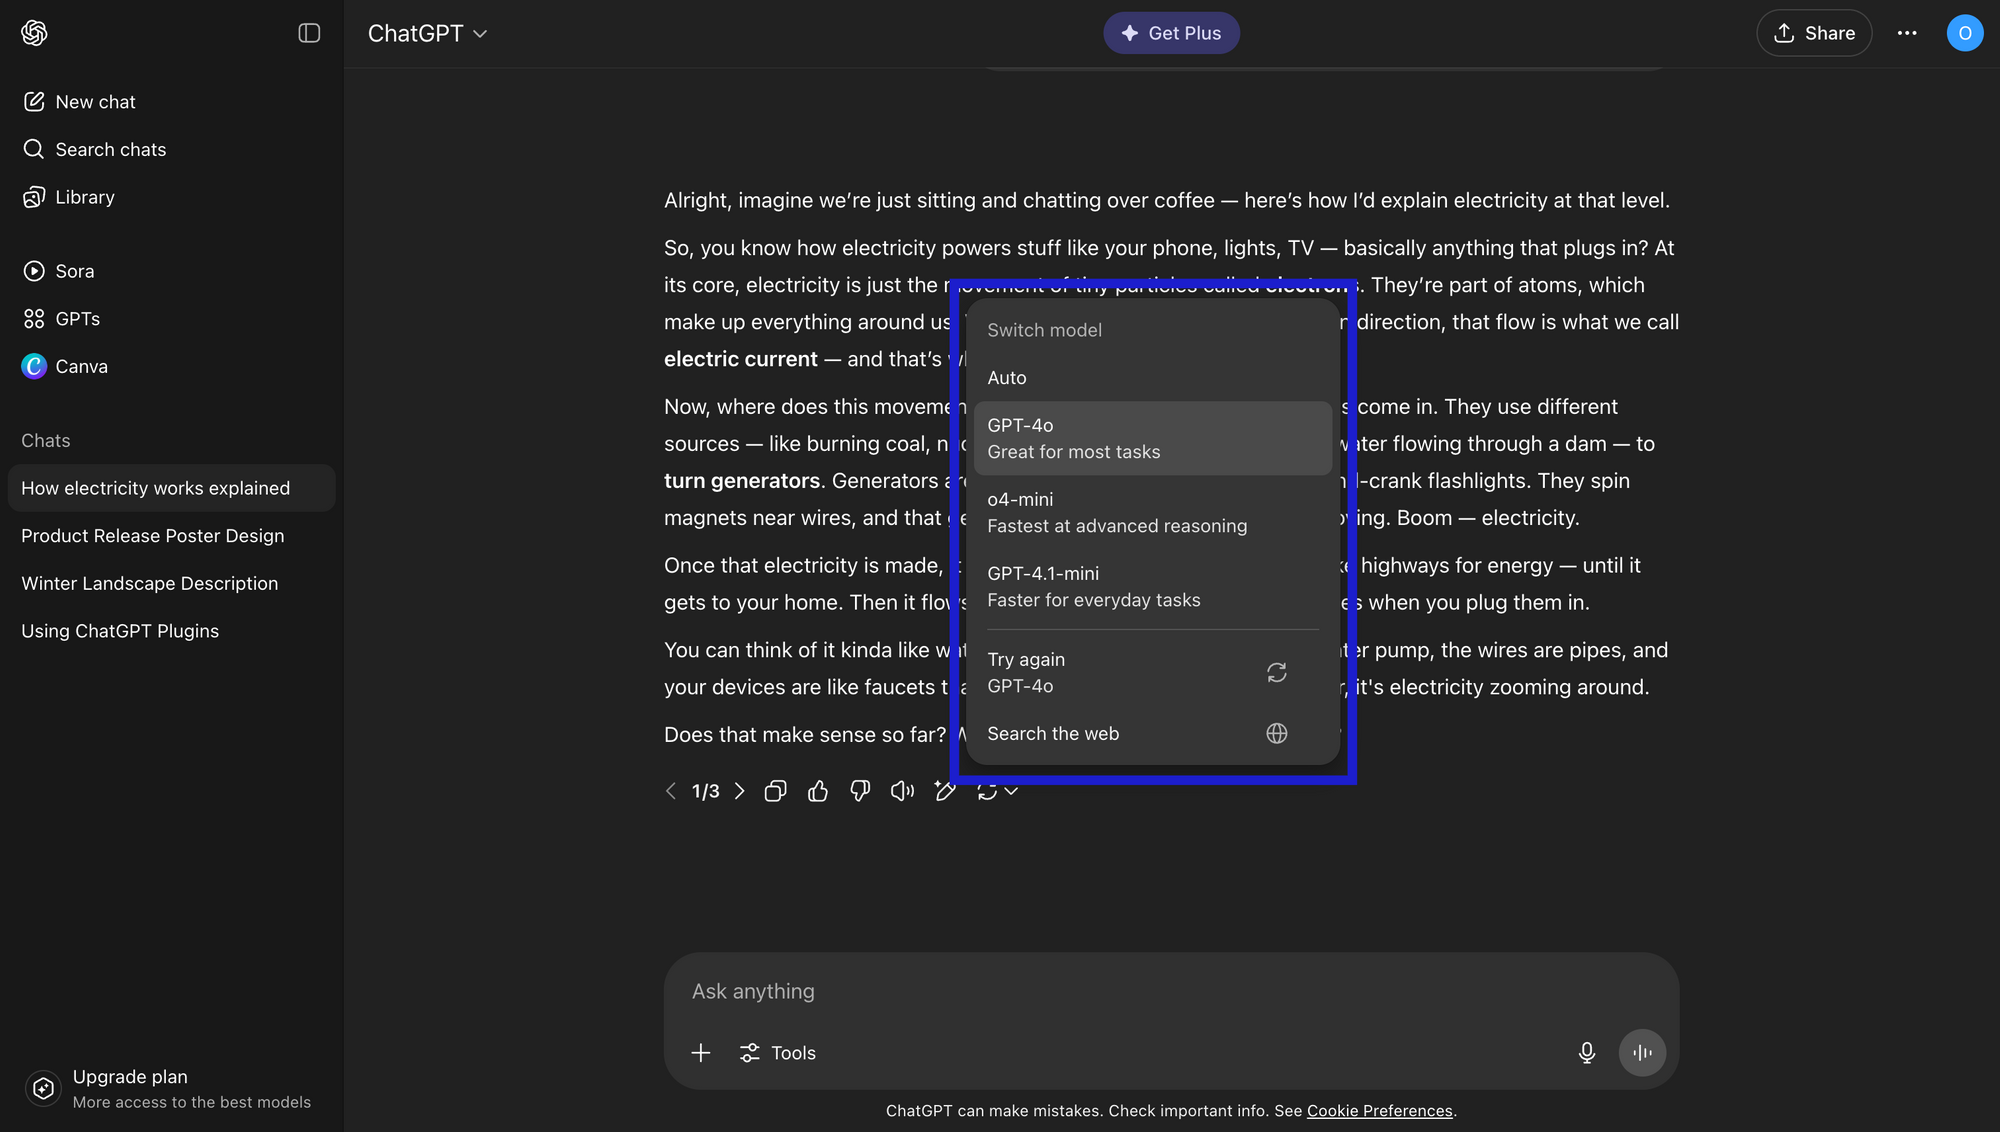This screenshot has height=1132, width=2000.
Task: Open the ChatGPT model selector dropdown
Action: coord(428,33)
